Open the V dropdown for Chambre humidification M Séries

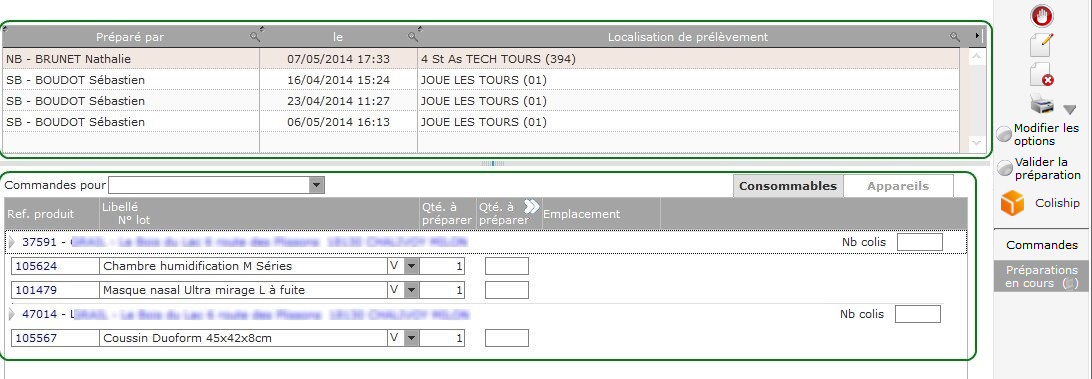coord(412,266)
